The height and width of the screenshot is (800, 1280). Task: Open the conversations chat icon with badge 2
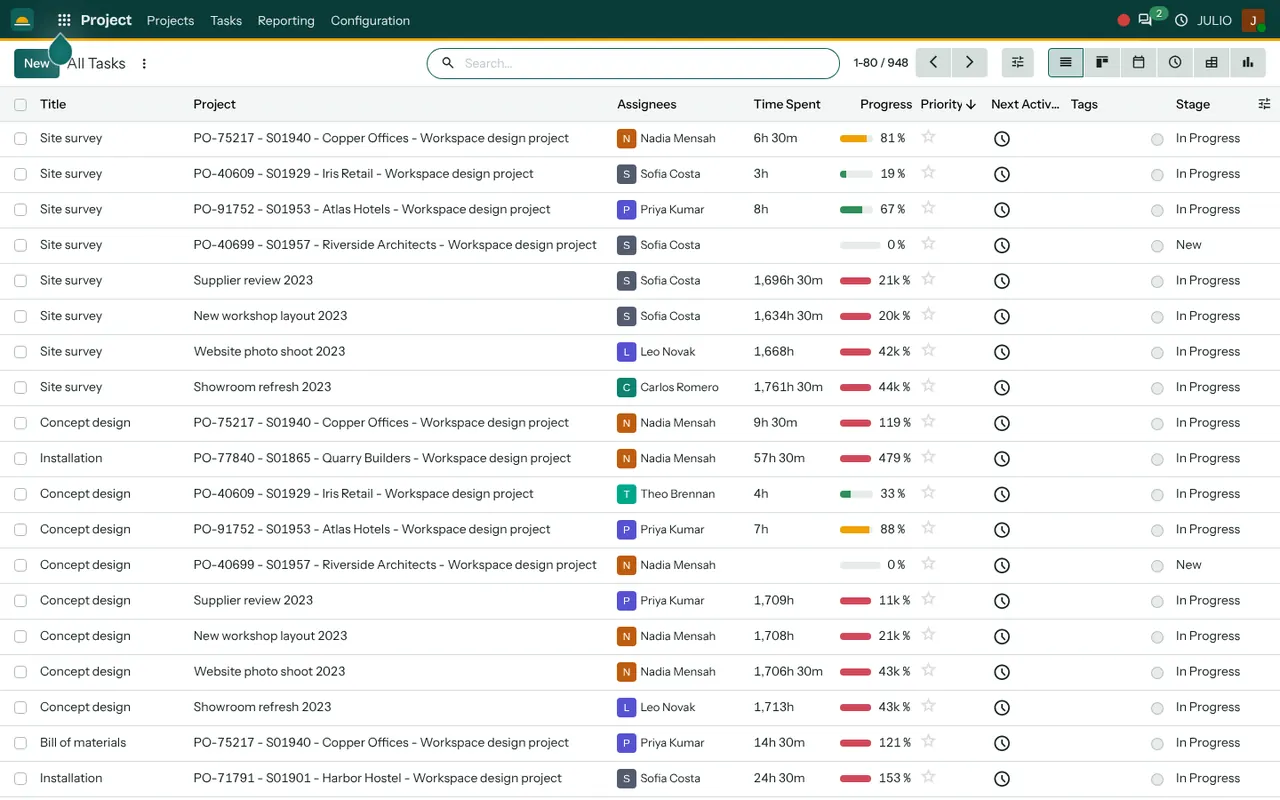(1145, 20)
